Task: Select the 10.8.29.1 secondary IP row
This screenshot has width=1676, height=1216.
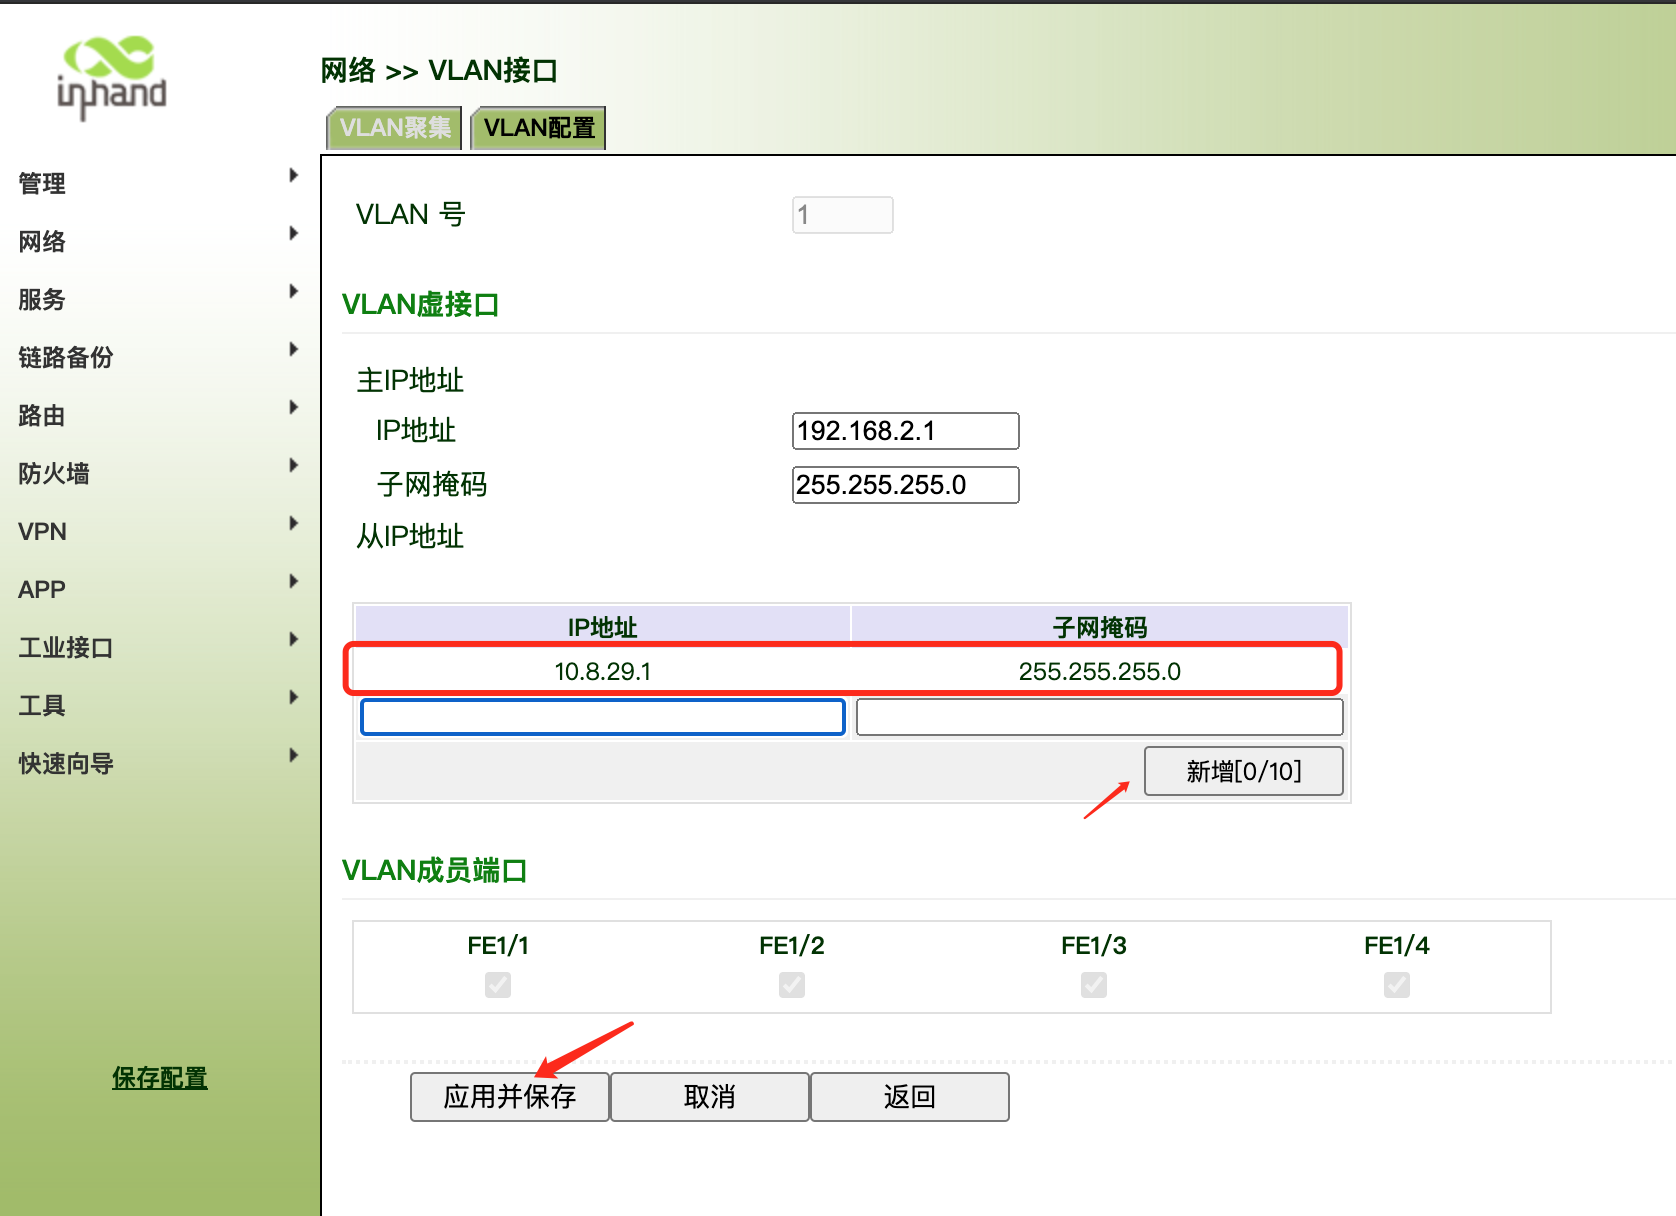Action: coord(603,671)
